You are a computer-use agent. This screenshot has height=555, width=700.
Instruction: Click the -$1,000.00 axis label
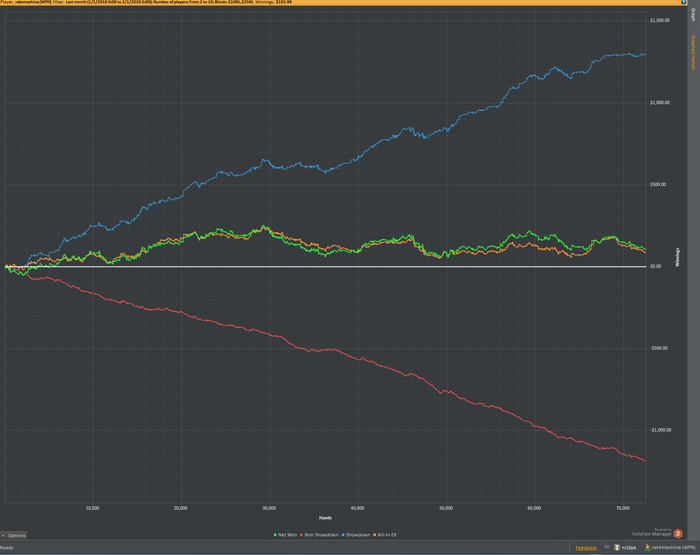click(x=660, y=430)
